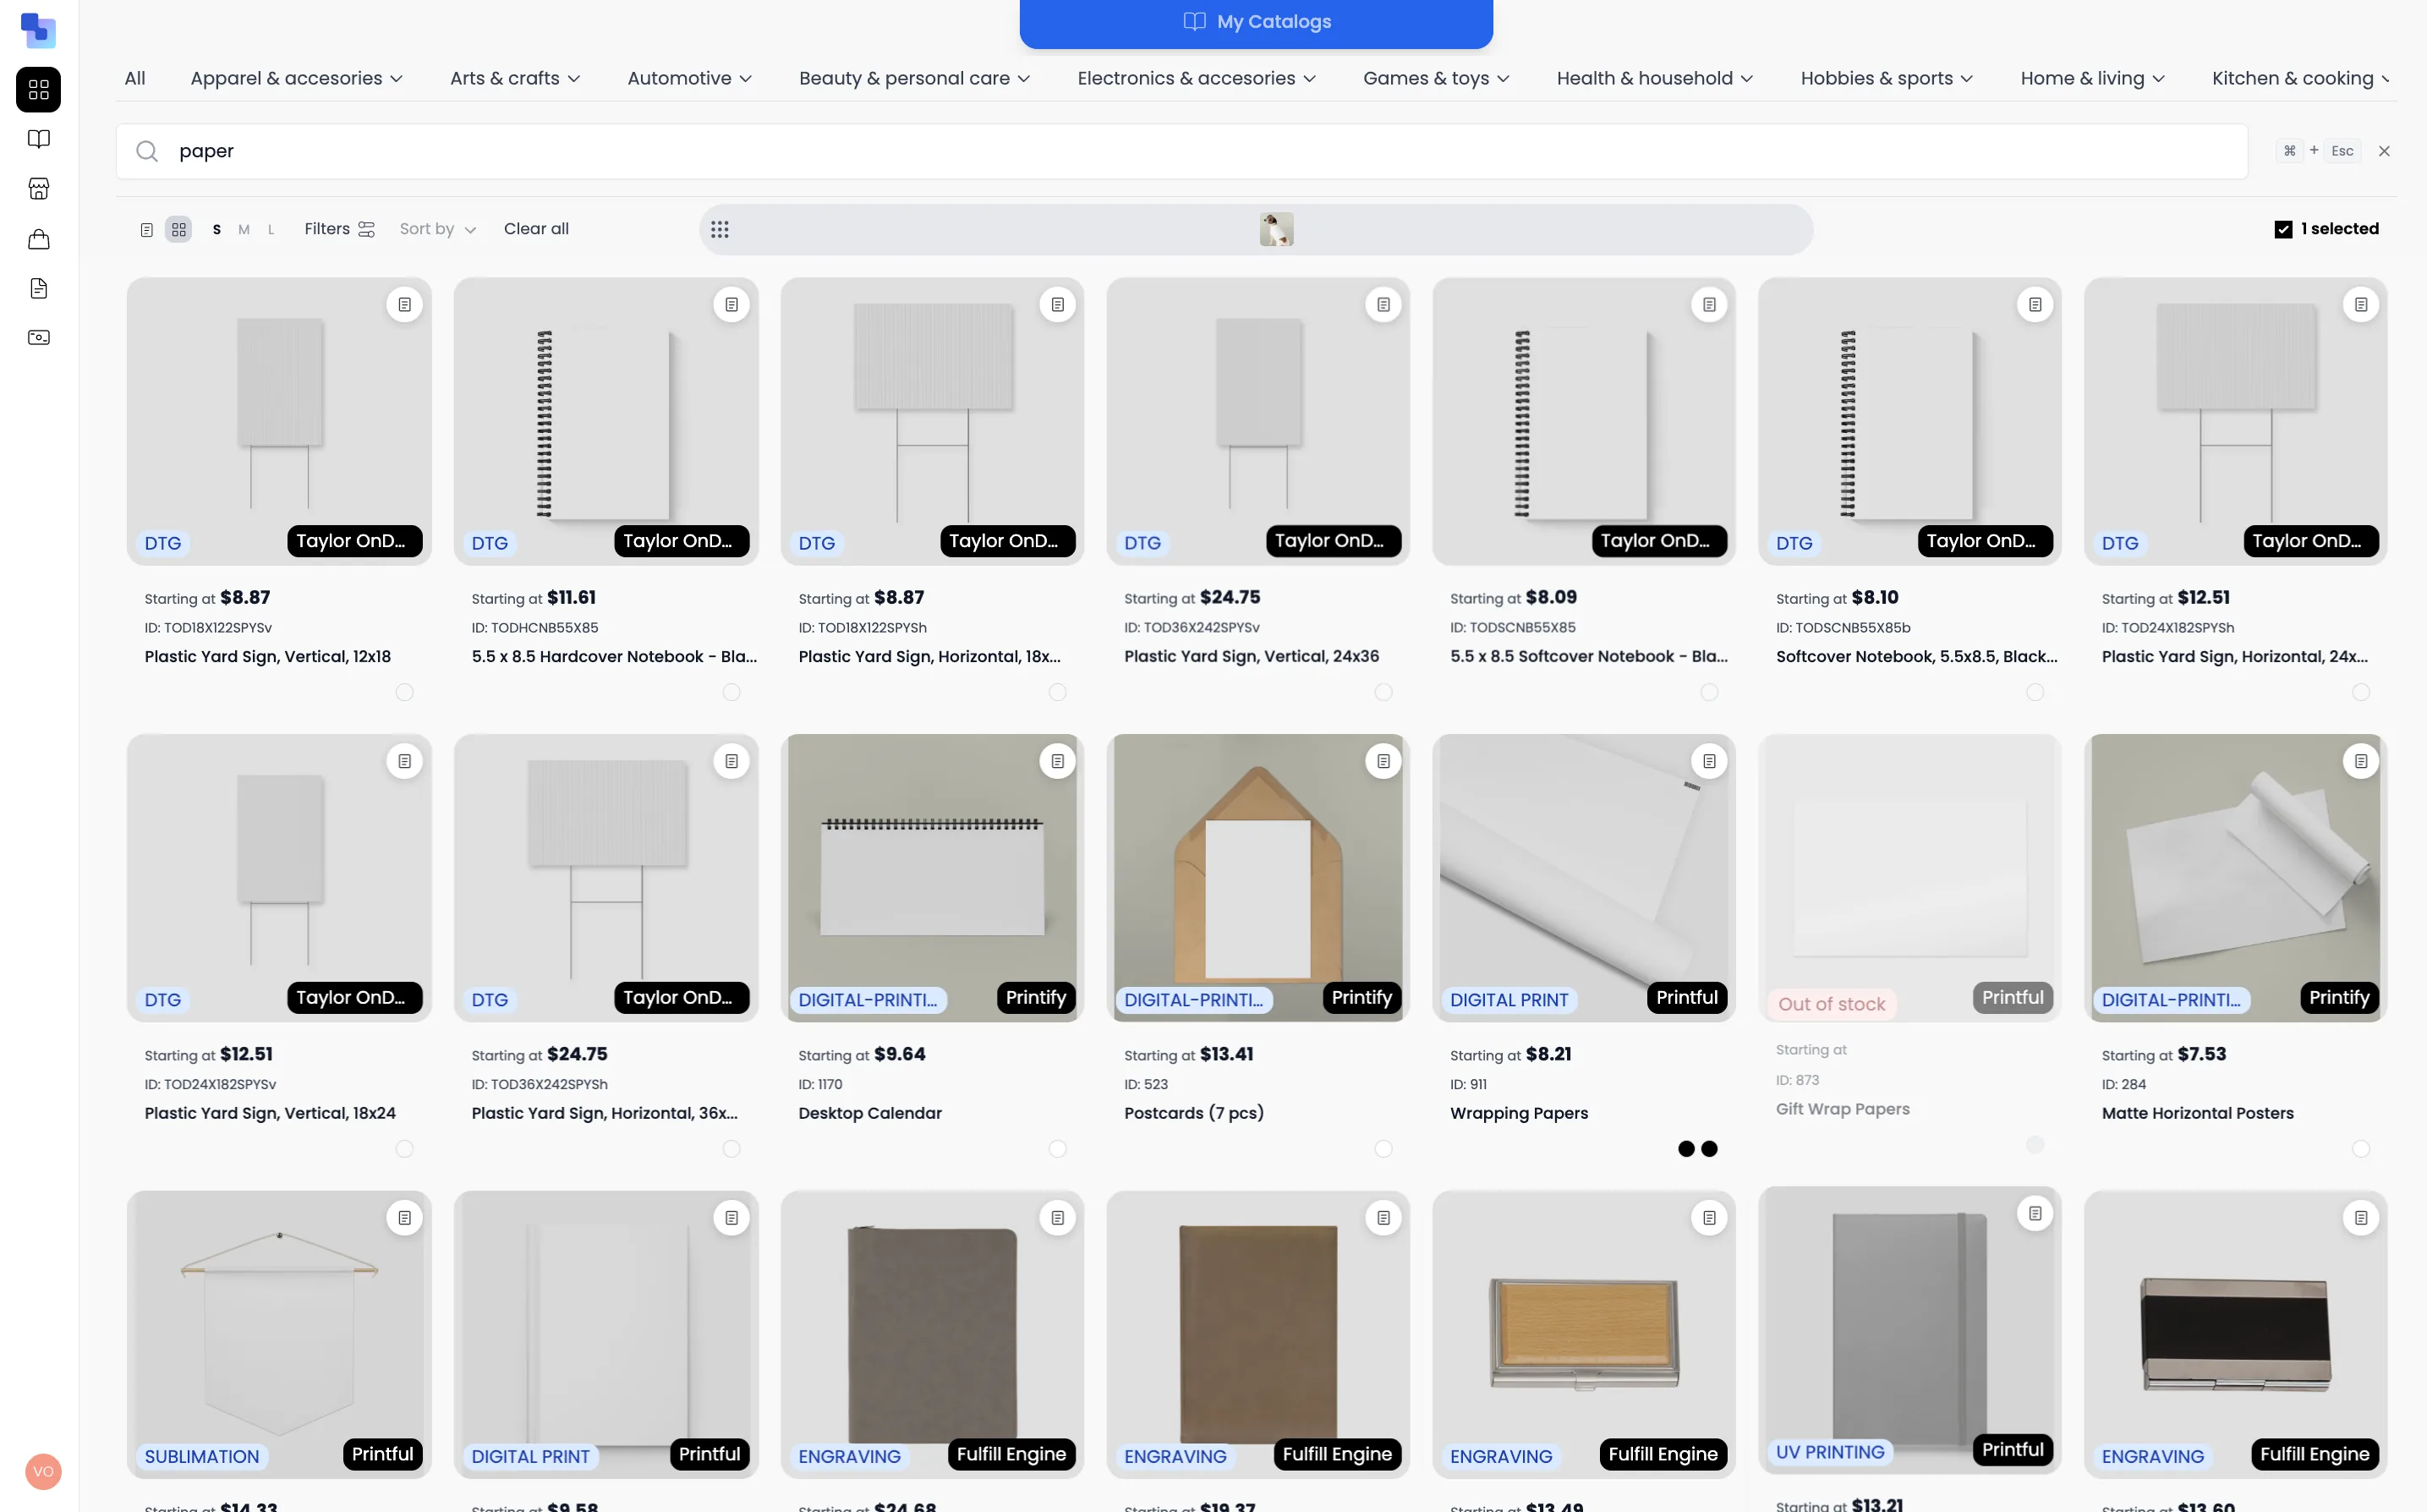The width and height of the screenshot is (2427, 1512).
Task: Open Postcards (7 pcs) product title
Action: 1193,1113
